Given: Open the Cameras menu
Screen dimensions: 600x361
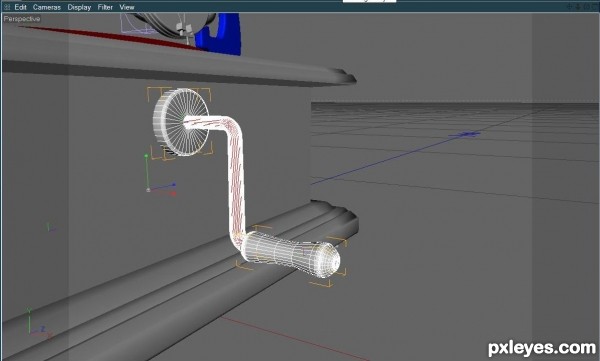Looking at the screenshot, I should (x=47, y=7).
